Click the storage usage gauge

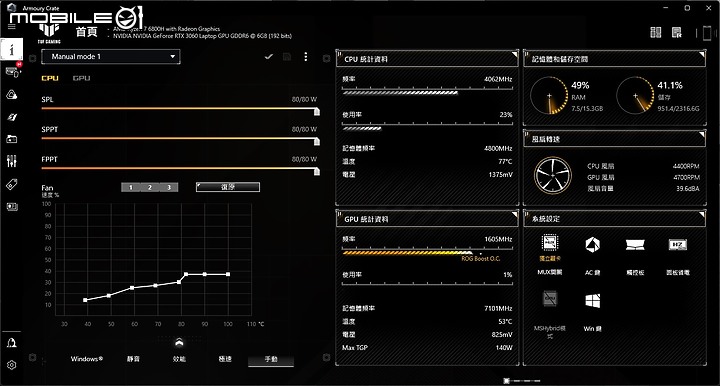(635, 95)
